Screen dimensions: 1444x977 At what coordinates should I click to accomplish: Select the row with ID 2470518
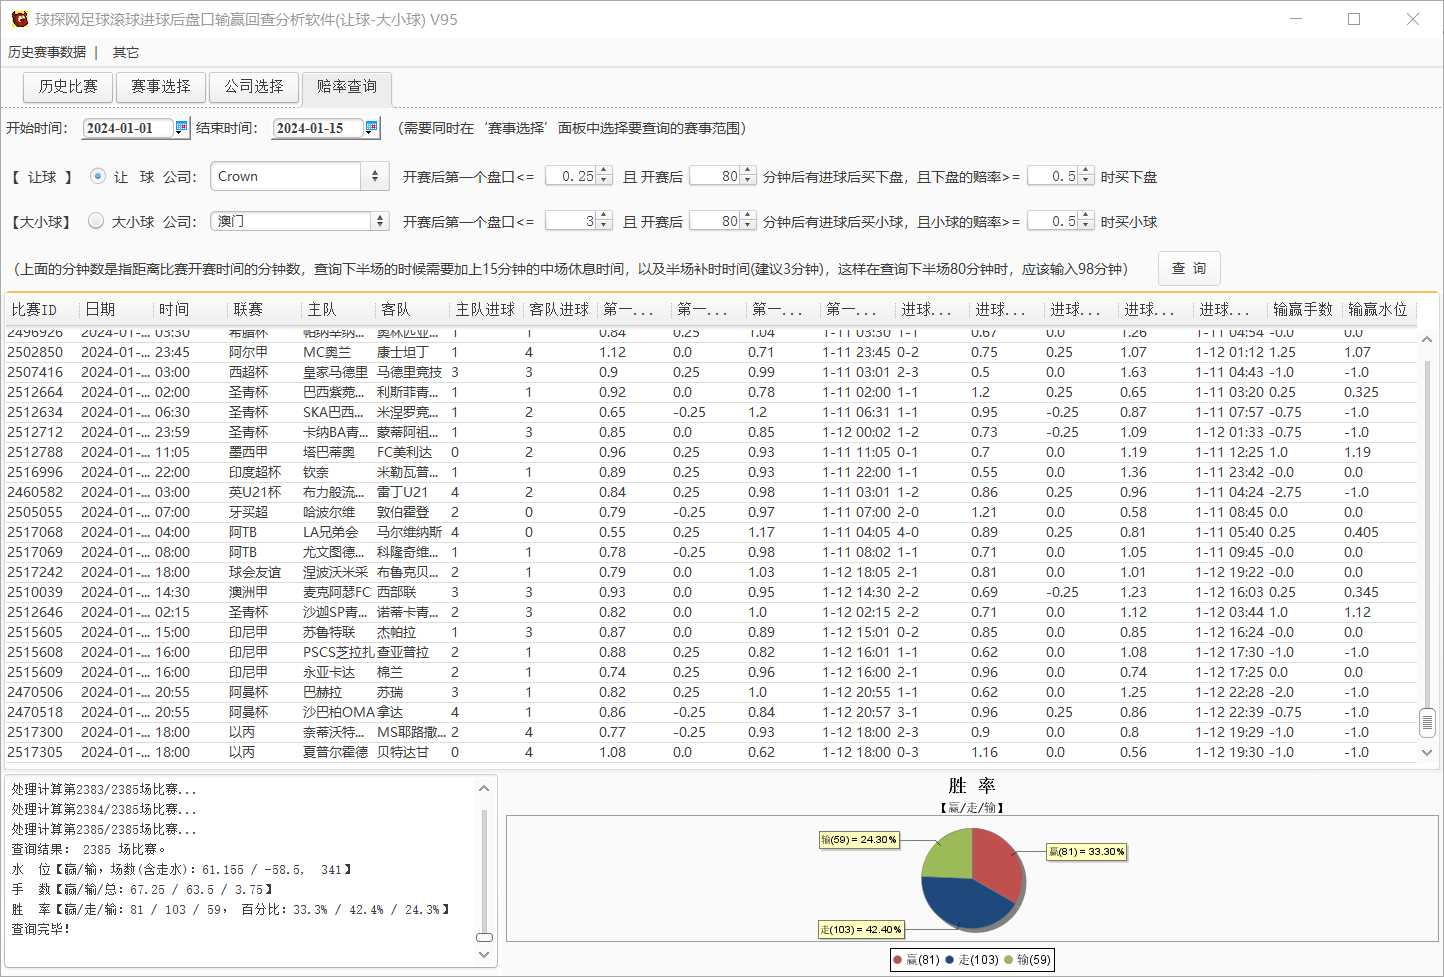pos(712,712)
